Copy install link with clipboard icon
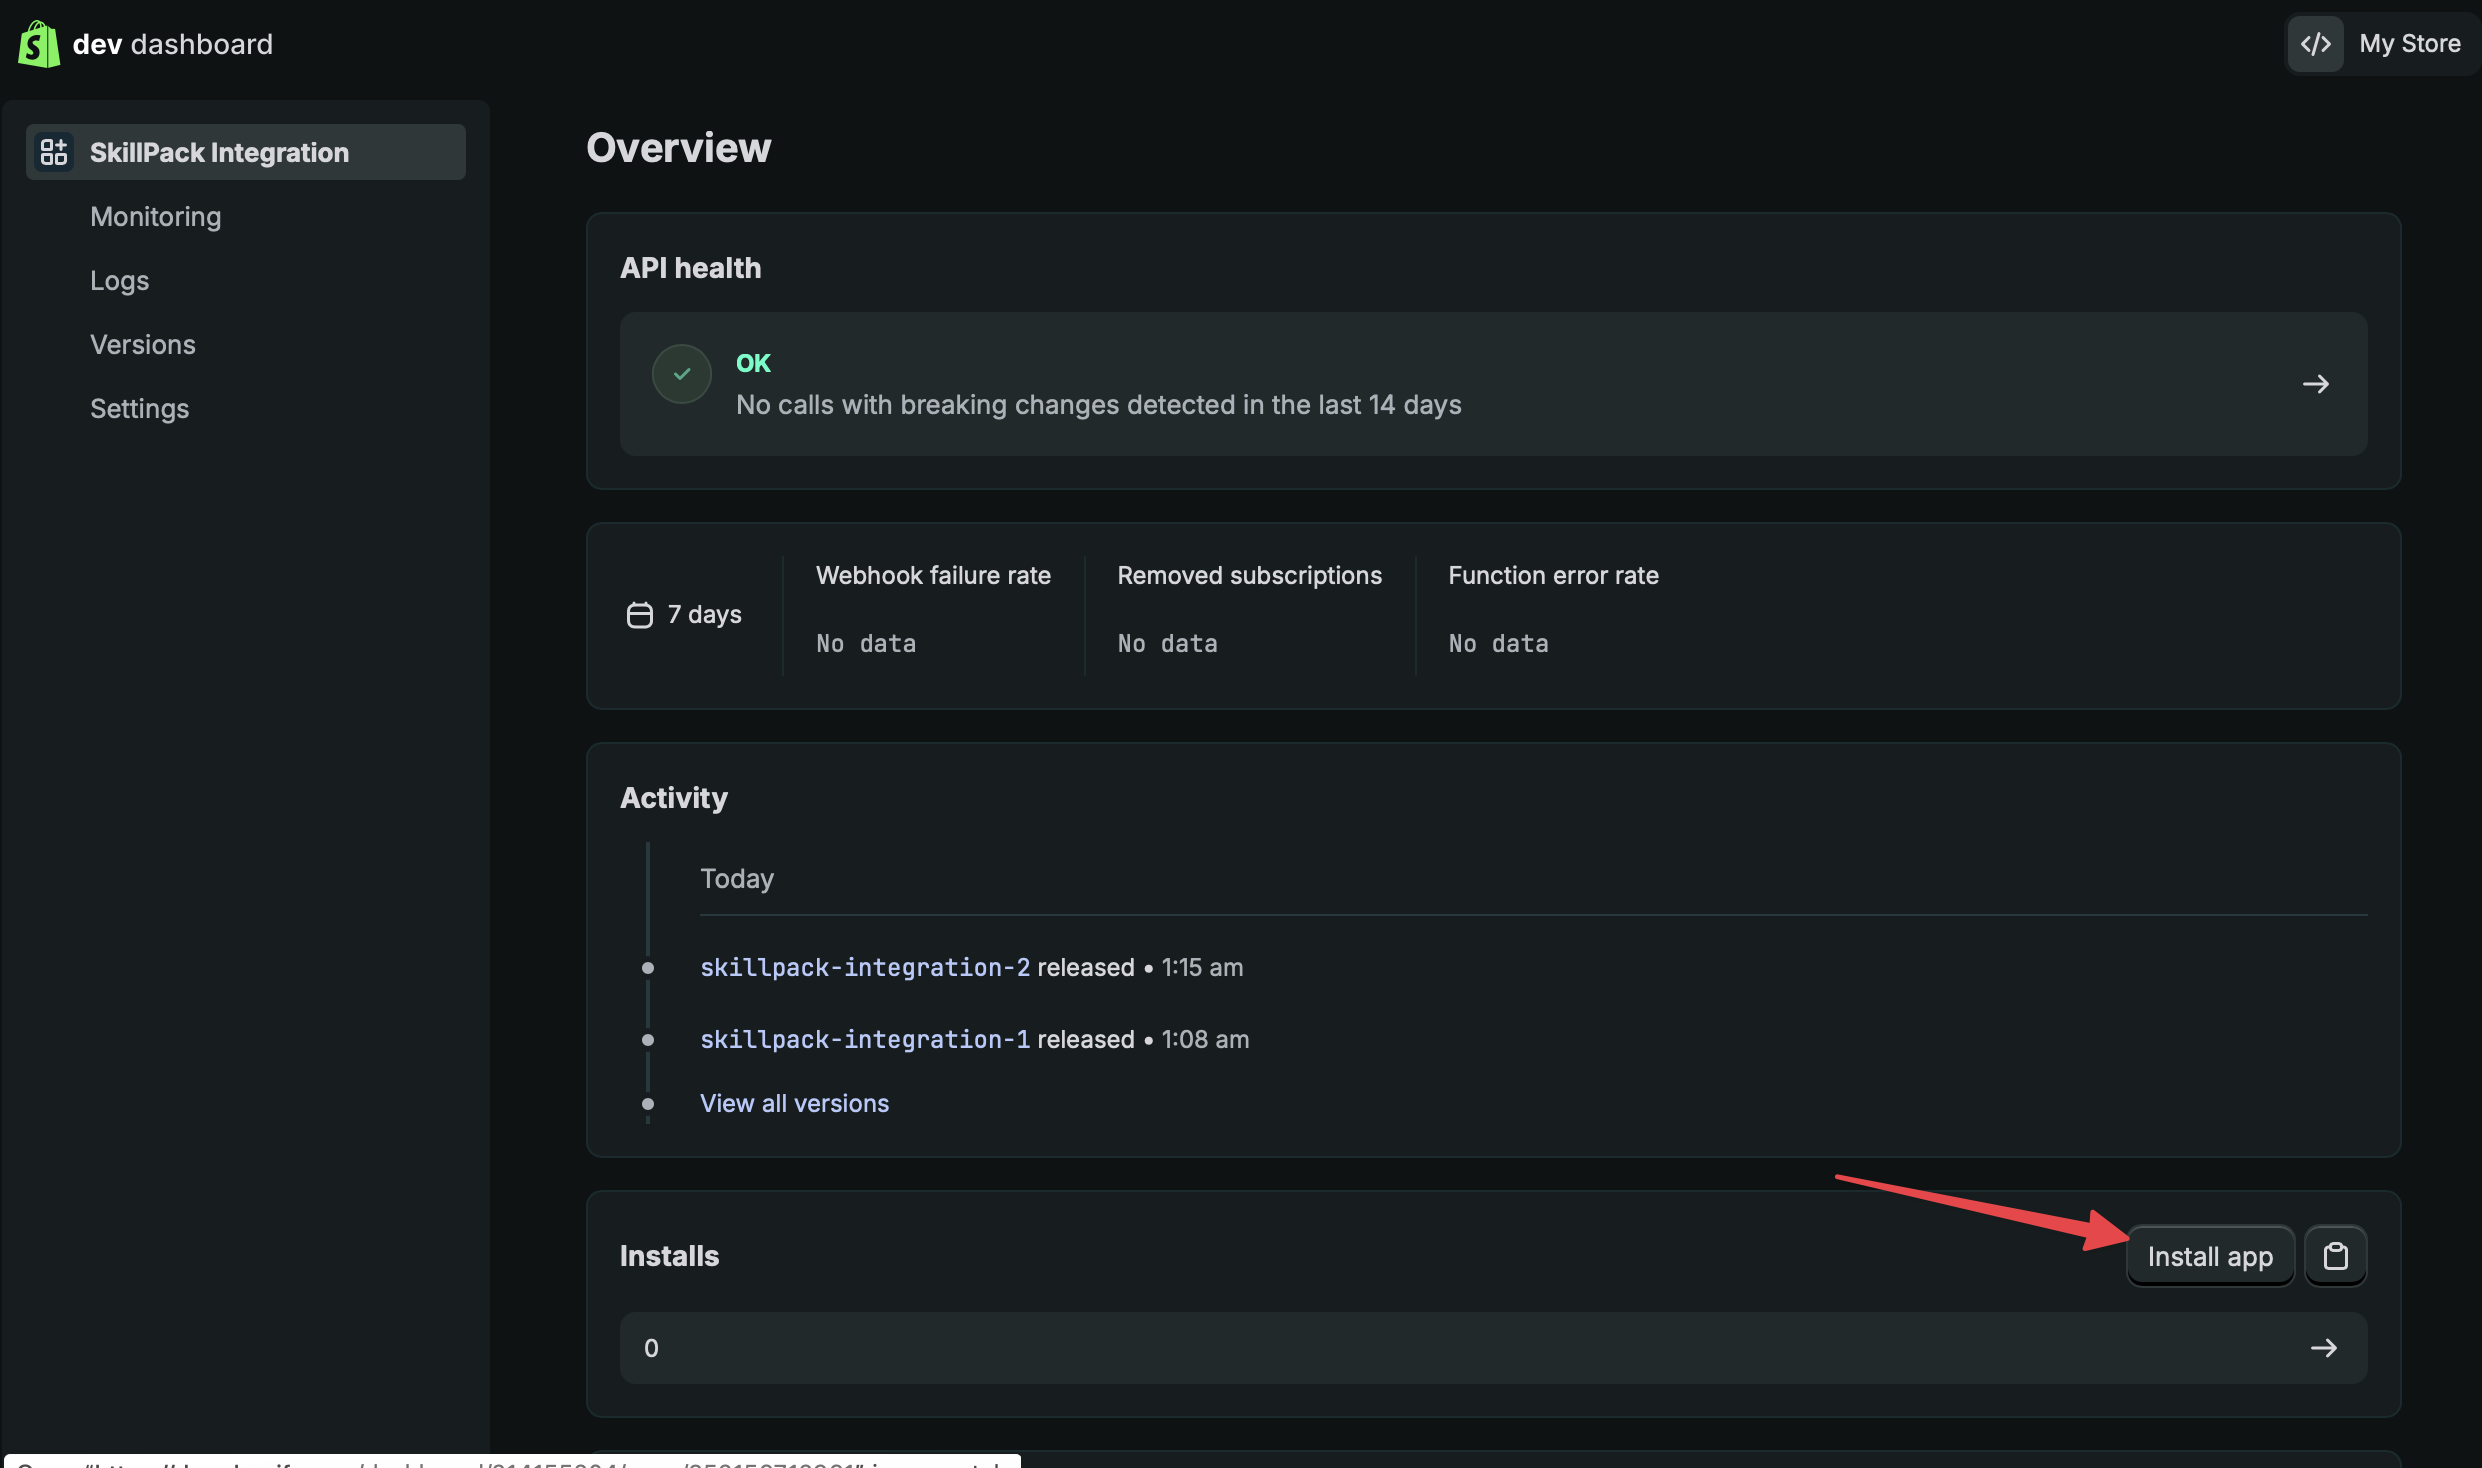The height and width of the screenshot is (1468, 2482). pos(2336,1256)
